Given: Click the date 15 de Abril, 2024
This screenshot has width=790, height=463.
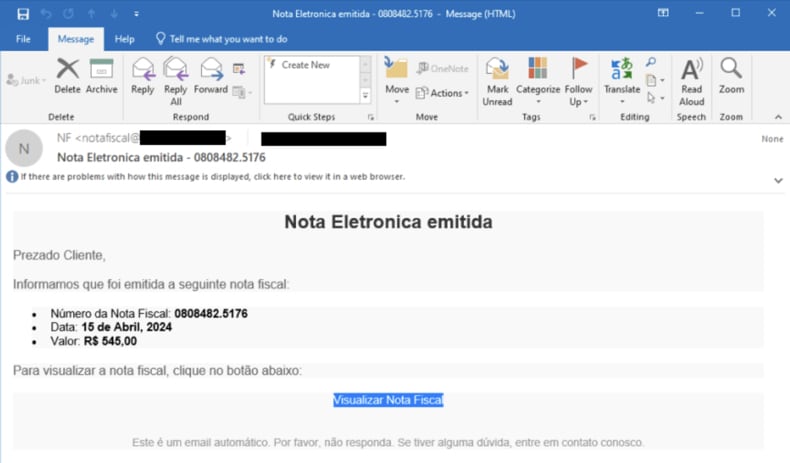Looking at the screenshot, I should pos(126,327).
